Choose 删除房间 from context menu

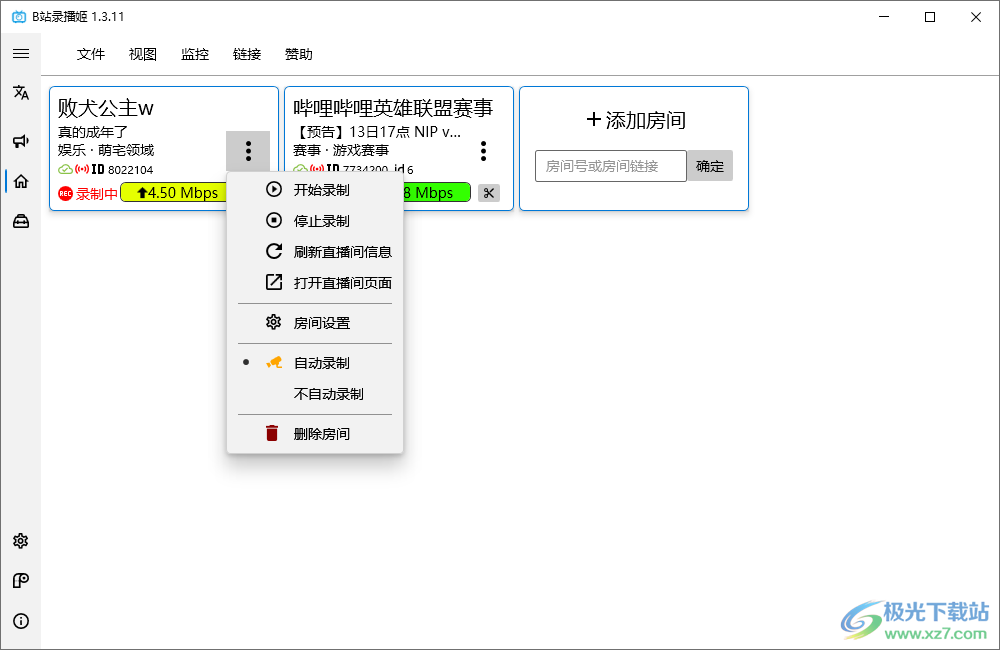click(x=315, y=434)
